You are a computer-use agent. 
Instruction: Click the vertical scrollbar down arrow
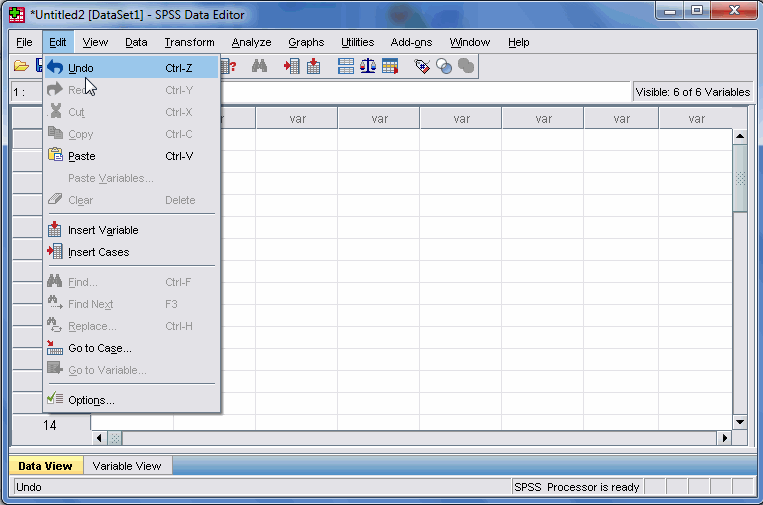coord(740,422)
